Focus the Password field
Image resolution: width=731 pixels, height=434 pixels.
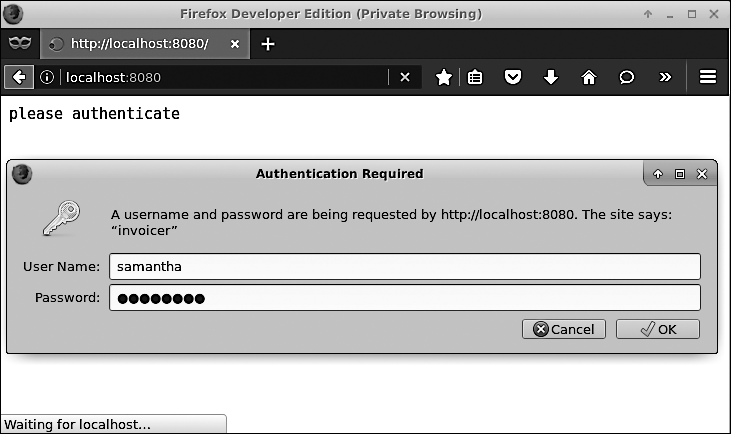tap(405, 297)
